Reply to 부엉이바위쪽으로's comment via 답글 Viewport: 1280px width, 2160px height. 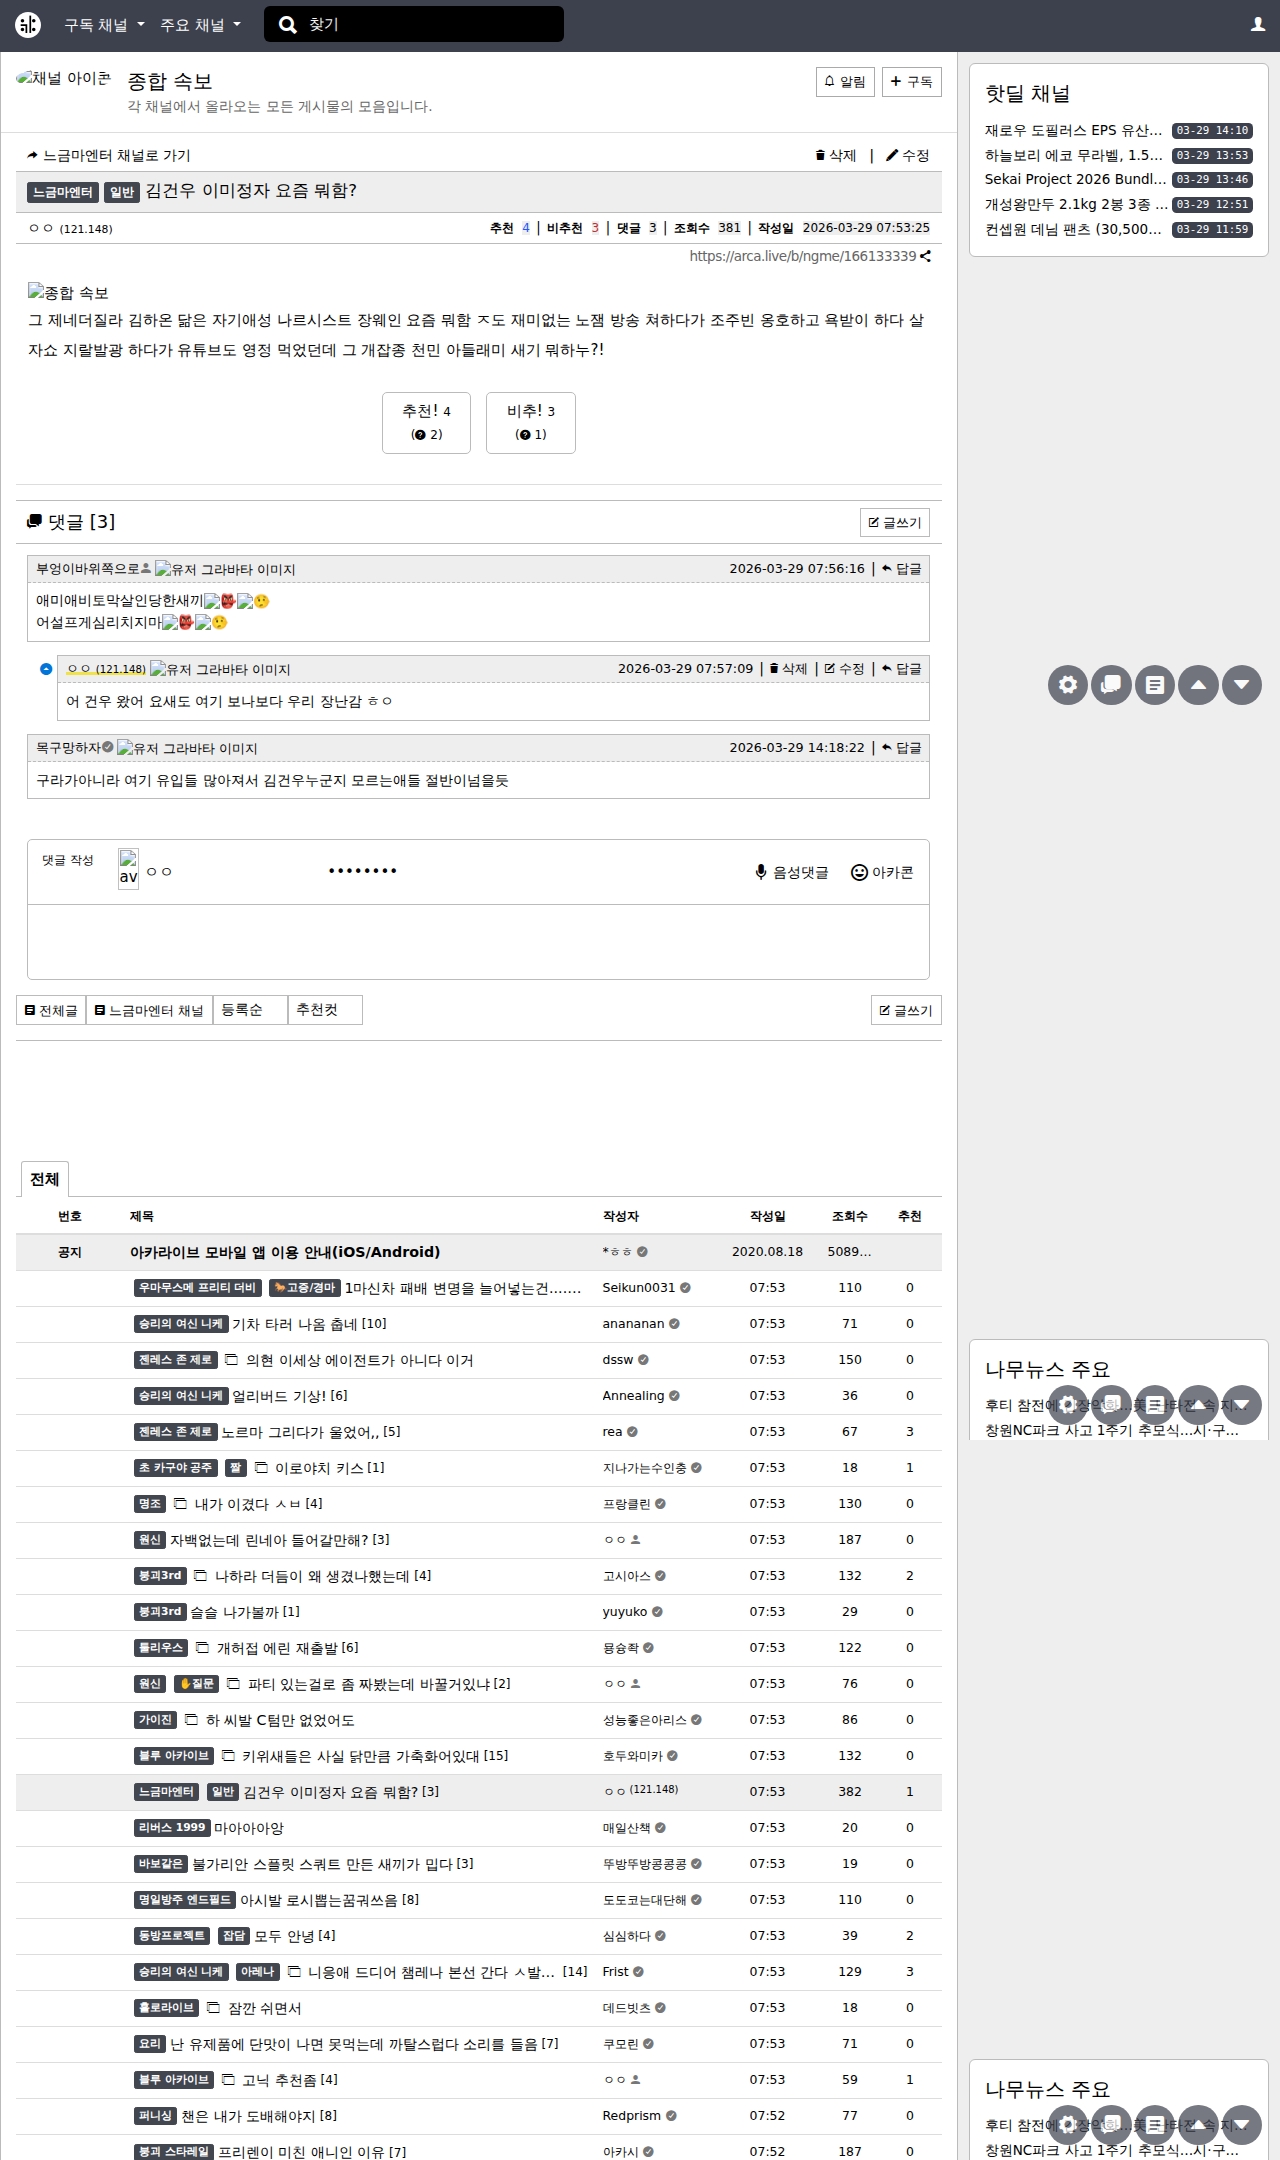[x=902, y=569]
